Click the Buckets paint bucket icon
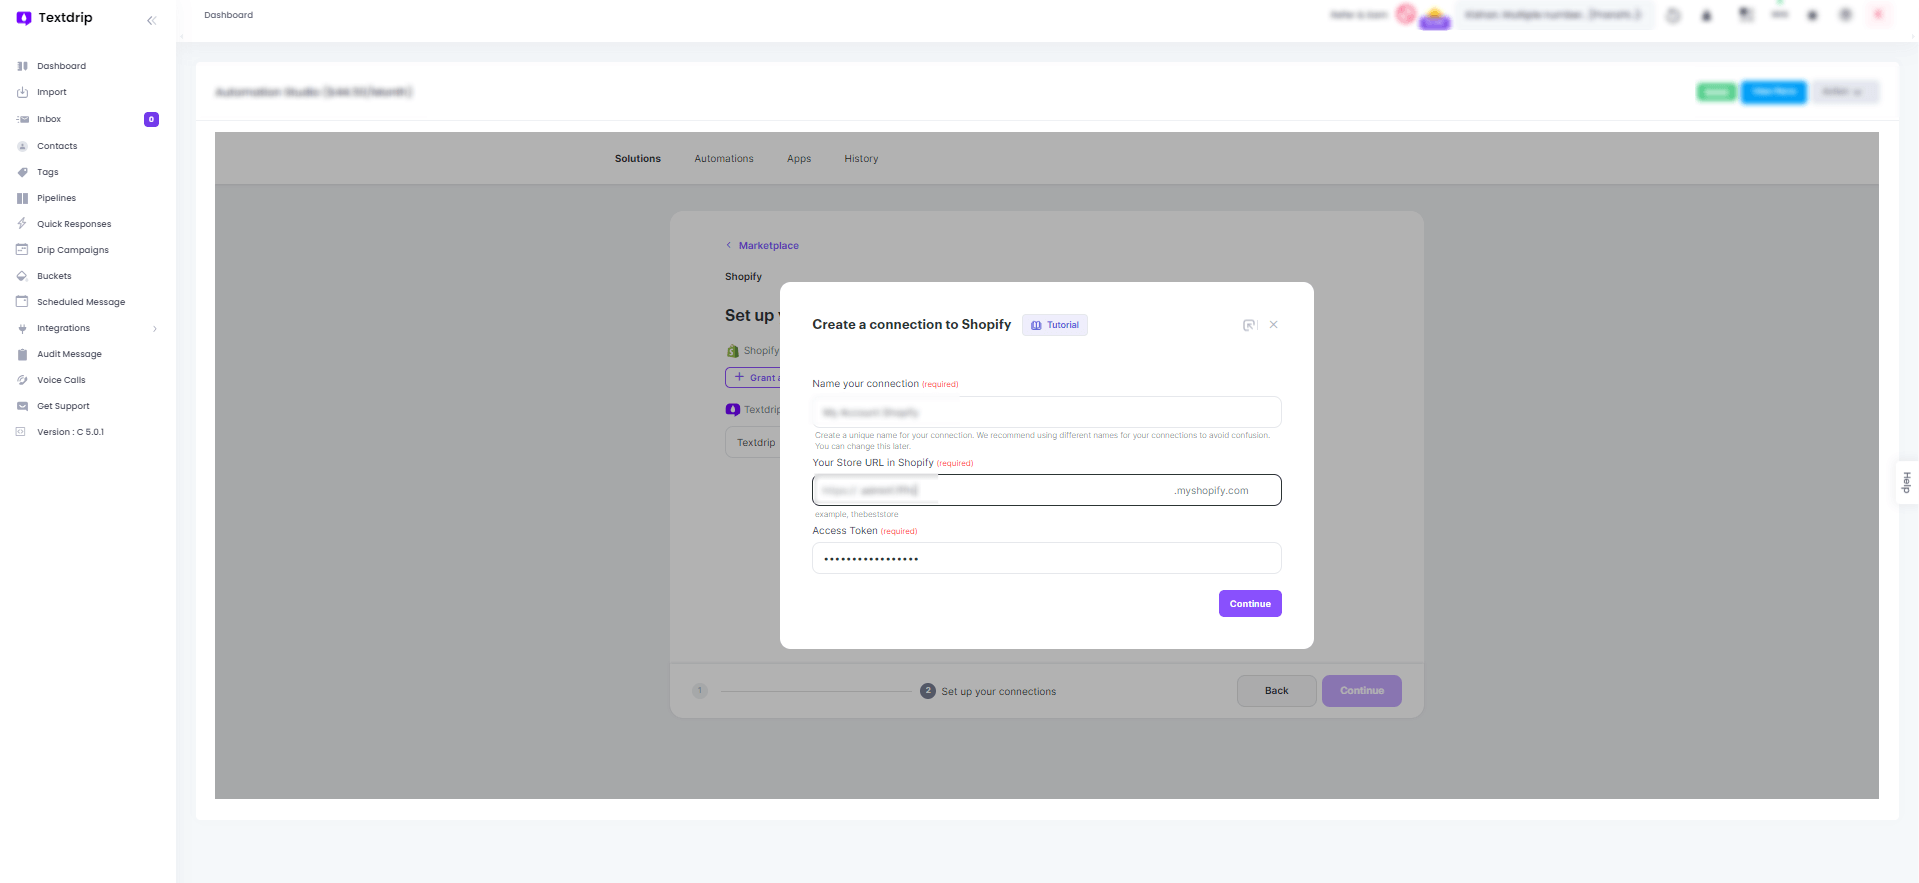 pyautogui.click(x=22, y=276)
